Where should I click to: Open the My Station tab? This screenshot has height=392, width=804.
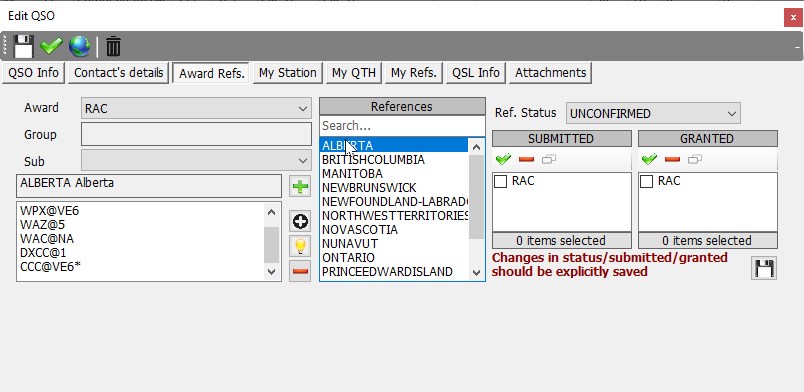point(288,73)
